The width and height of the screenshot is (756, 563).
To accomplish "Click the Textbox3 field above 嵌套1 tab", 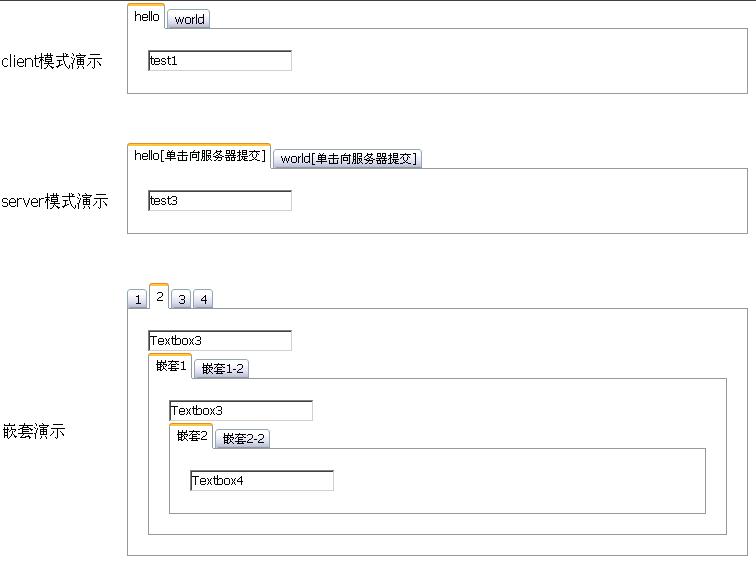I will pyautogui.click(x=220, y=341).
